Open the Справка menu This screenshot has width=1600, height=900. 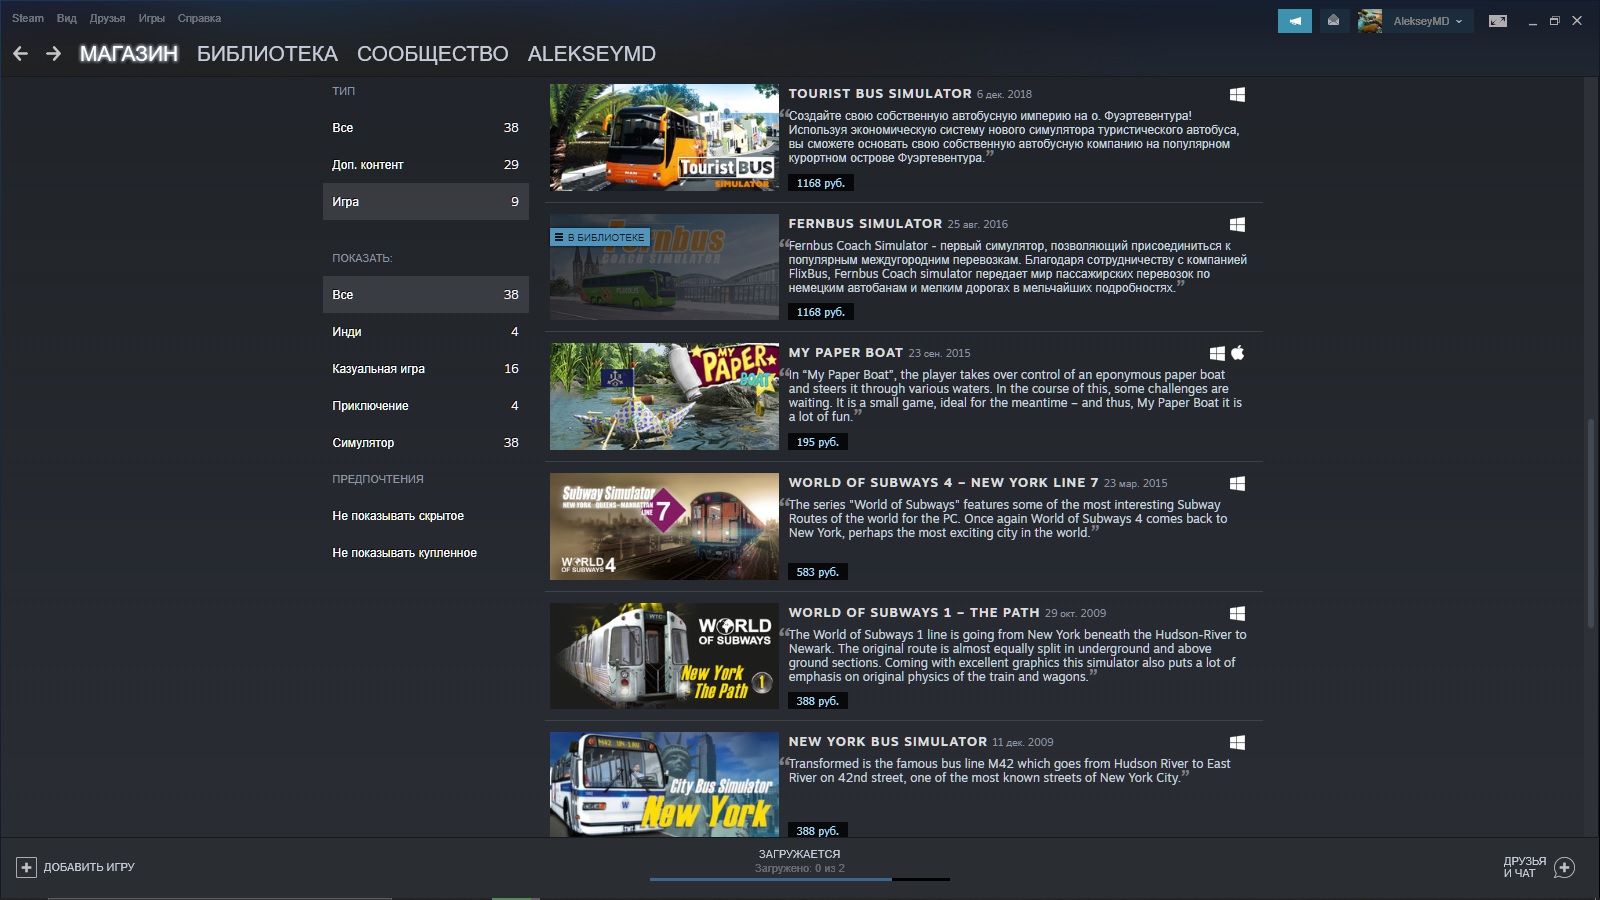pos(199,18)
